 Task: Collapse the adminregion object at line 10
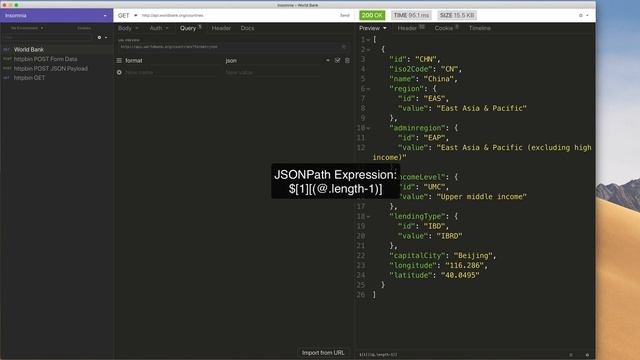click(x=368, y=128)
